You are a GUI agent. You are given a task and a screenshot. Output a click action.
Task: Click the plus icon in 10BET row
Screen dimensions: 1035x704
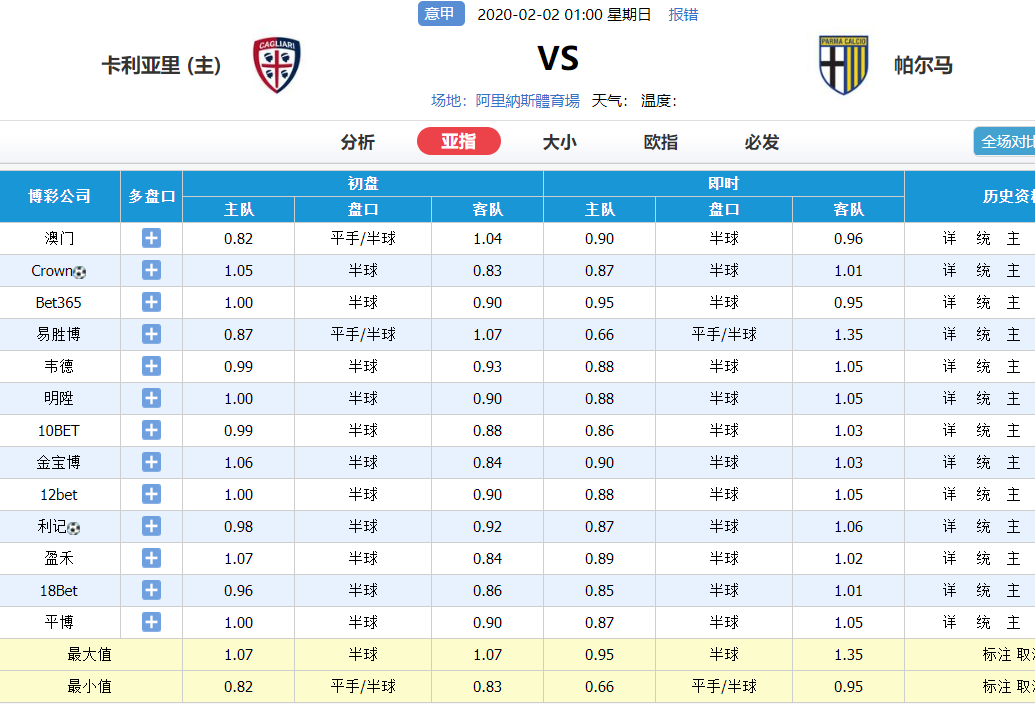151,430
